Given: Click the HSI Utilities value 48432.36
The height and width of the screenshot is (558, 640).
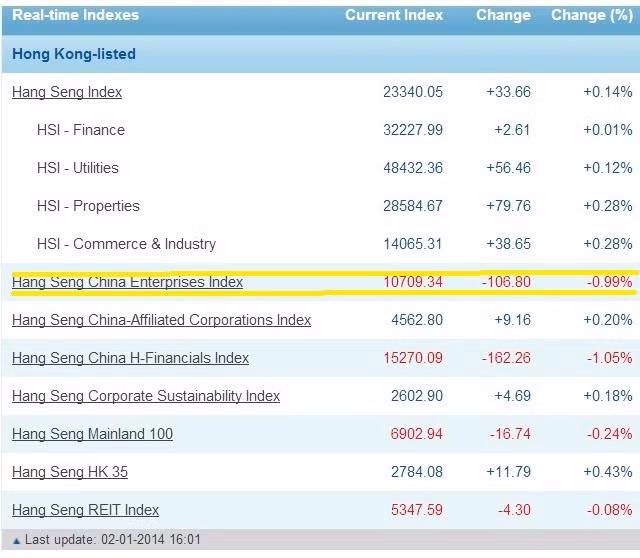Looking at the screenshot, I should (x=413, y=168).
